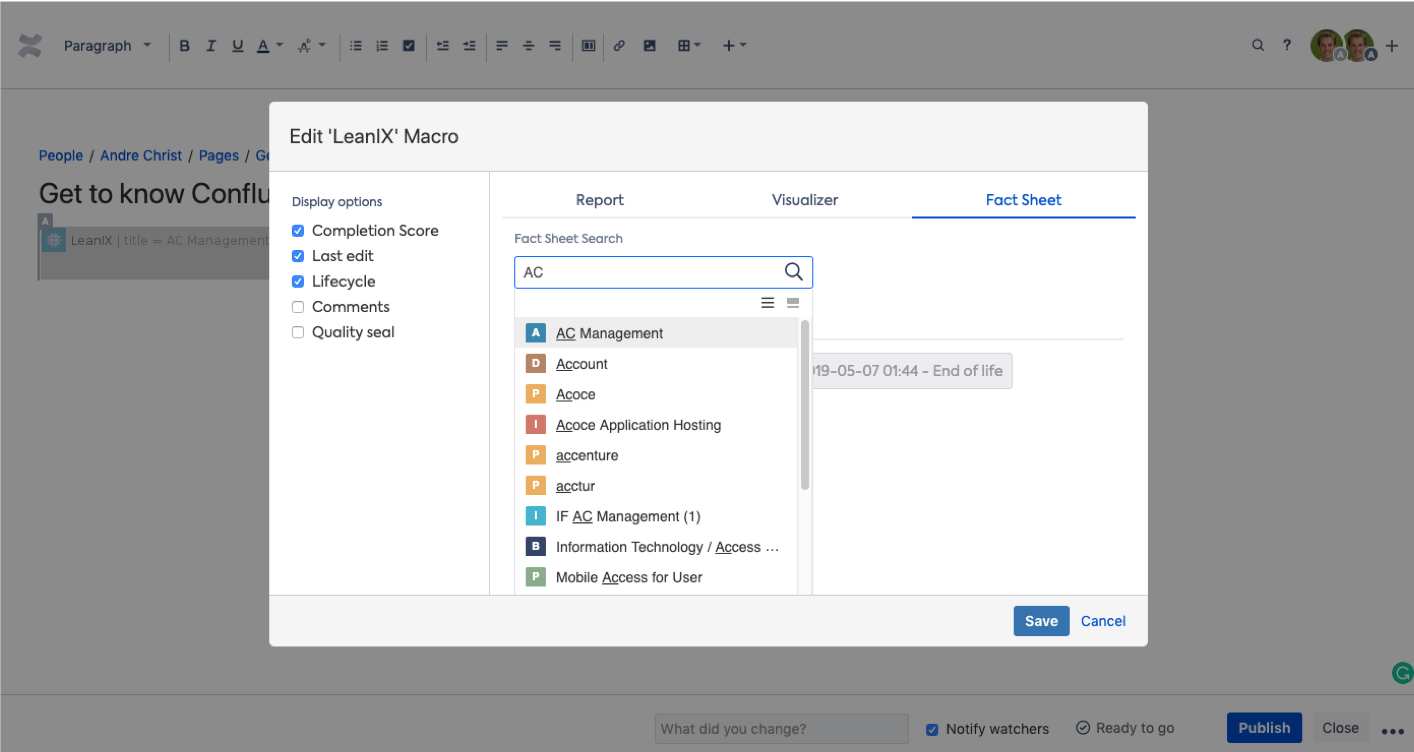
Task: Click the indent icon
Action: 469,46
